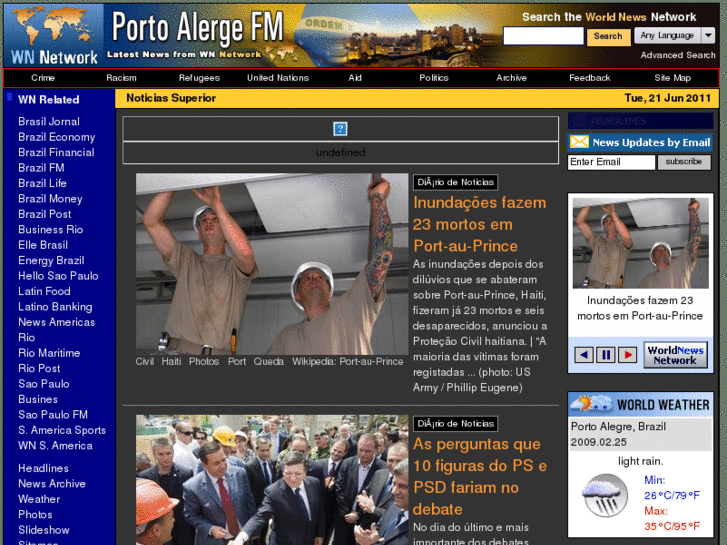Open the Business Rio link
727x545 pixels.
pos(51,229)
